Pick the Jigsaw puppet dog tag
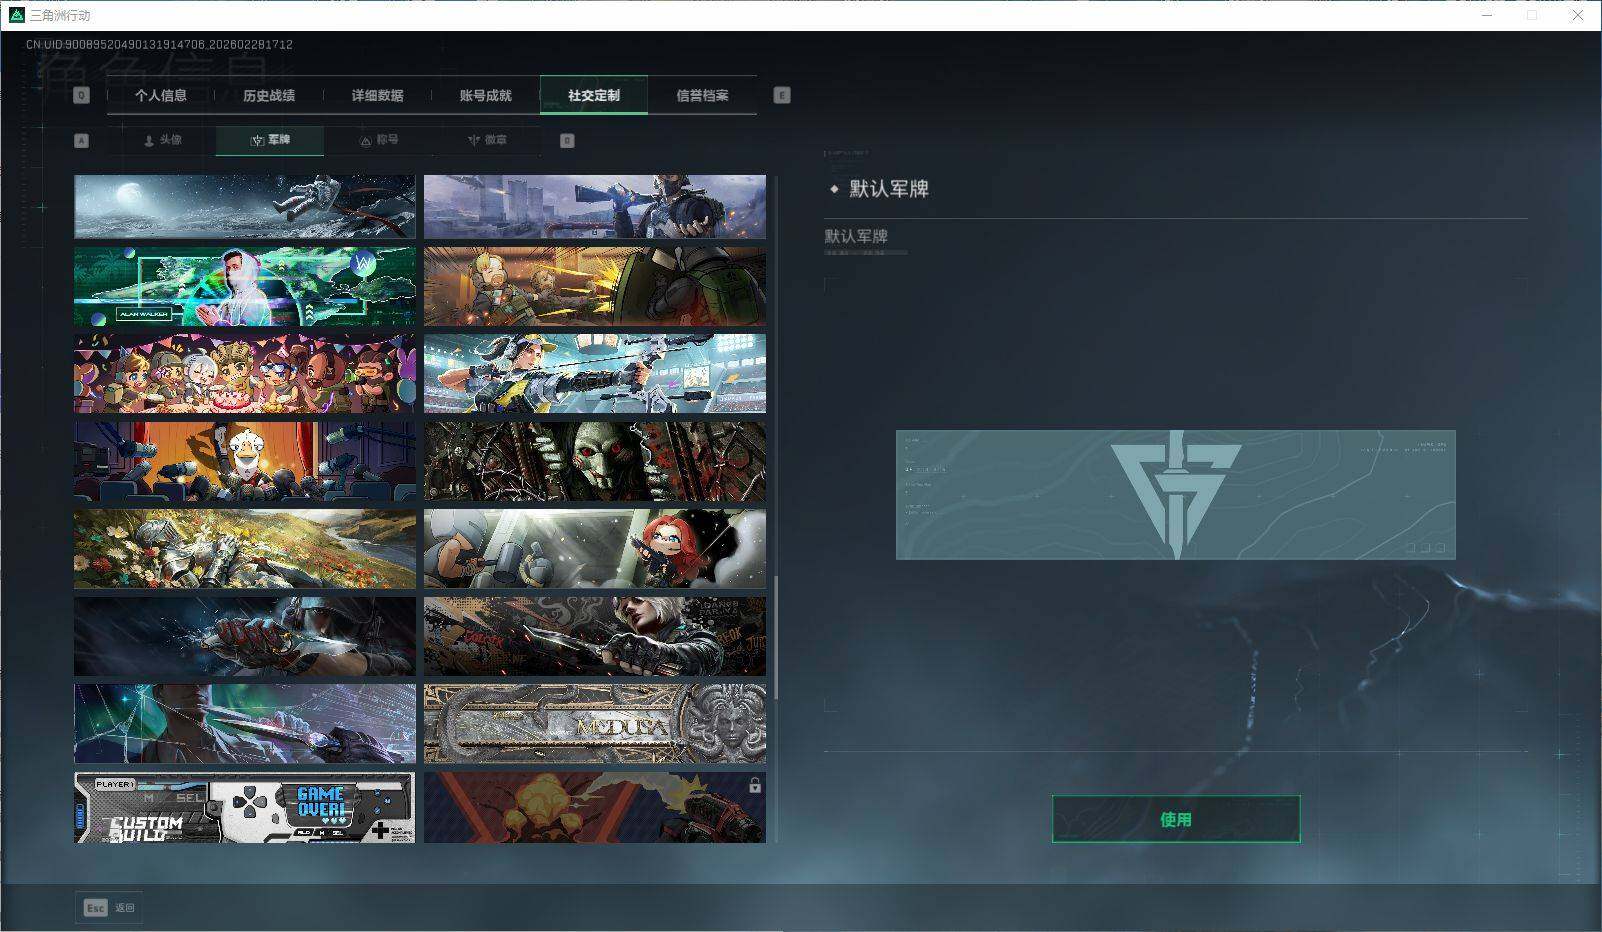1602x932 pixels. click(x=595, y=461)
